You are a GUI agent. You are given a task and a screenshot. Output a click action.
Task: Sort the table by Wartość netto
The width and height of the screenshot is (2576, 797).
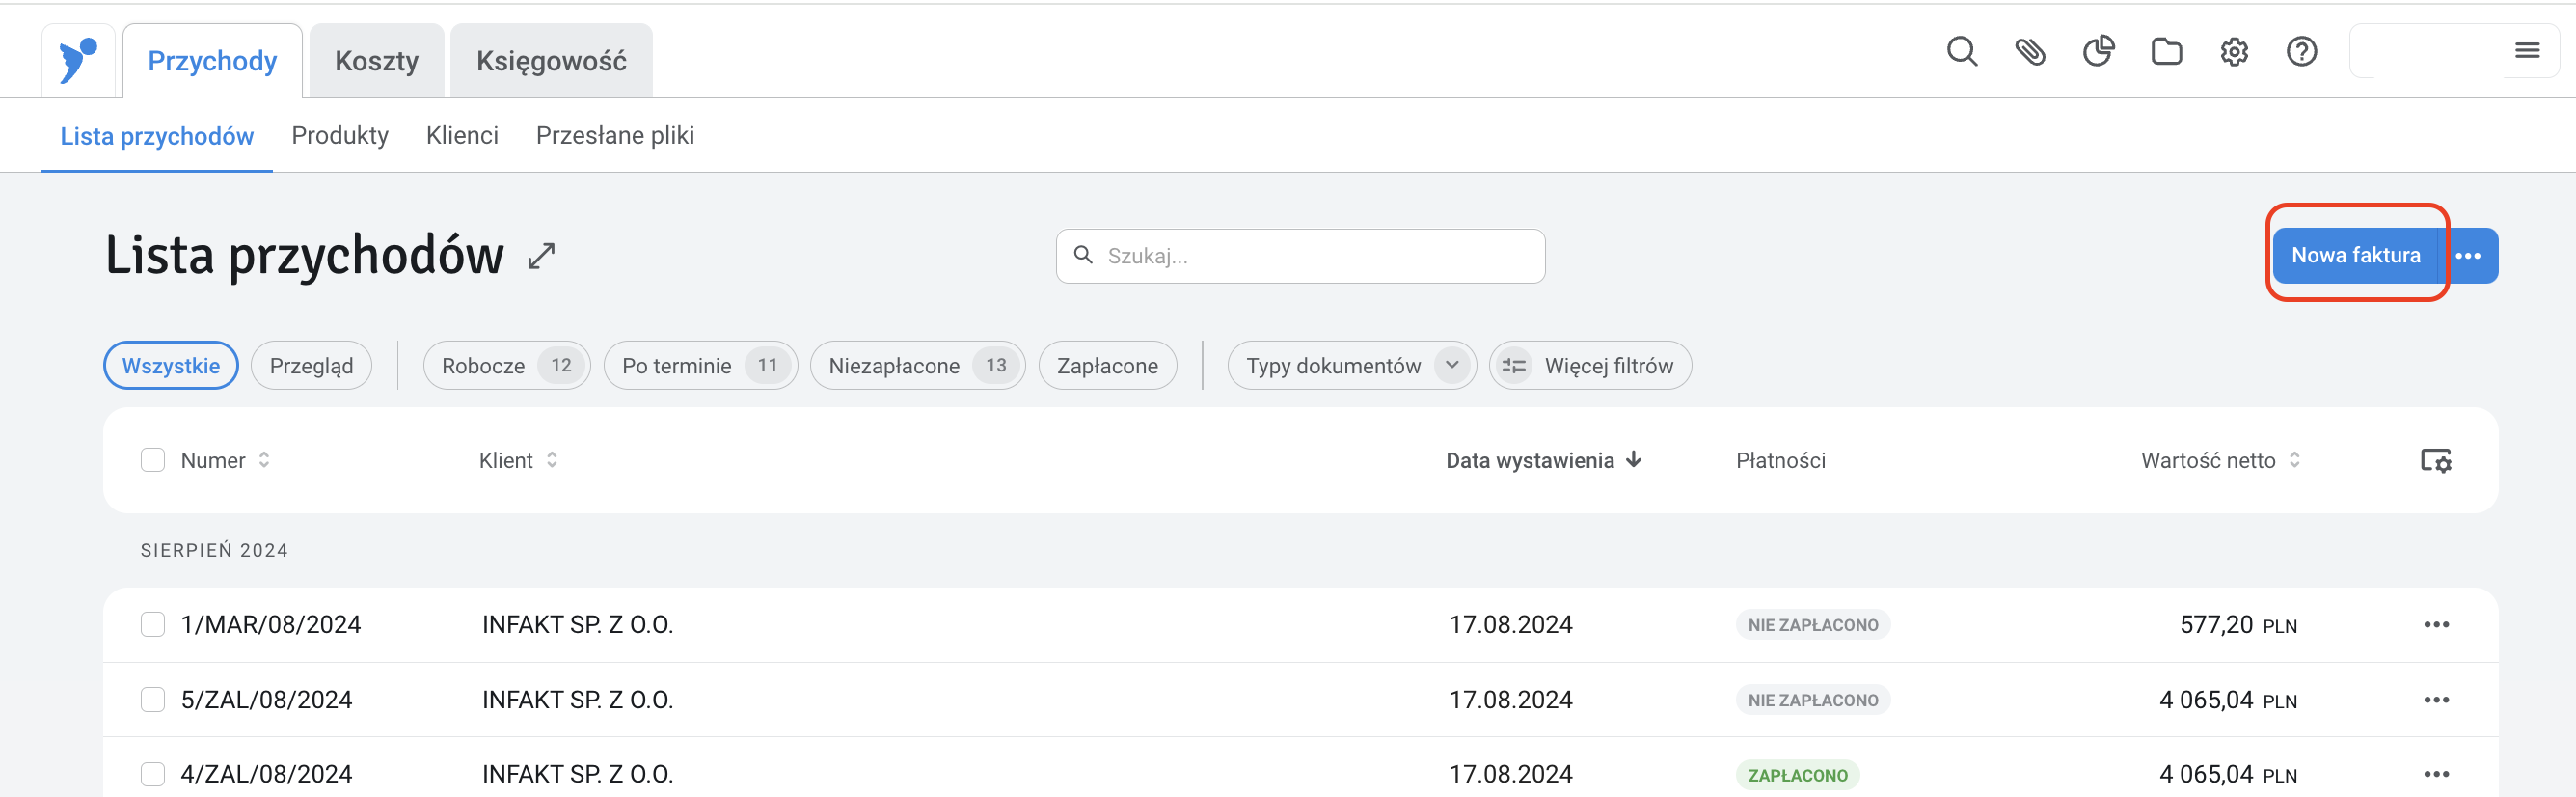[x=2221, y=460]
